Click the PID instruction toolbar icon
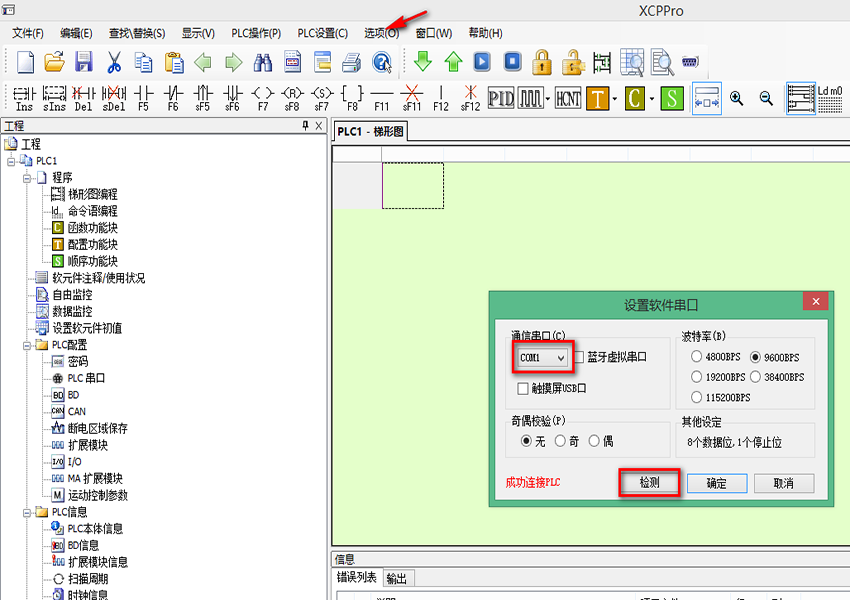Screen dimensions: 850x600 pos(500,98)
